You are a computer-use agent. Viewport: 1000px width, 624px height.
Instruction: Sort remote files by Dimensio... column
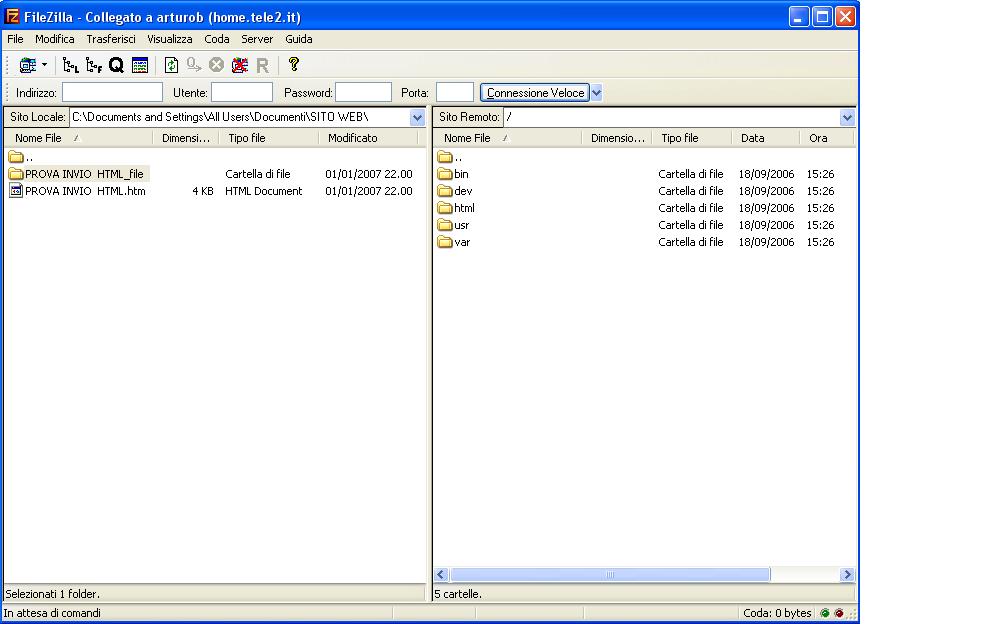click(x=617, y=138)
